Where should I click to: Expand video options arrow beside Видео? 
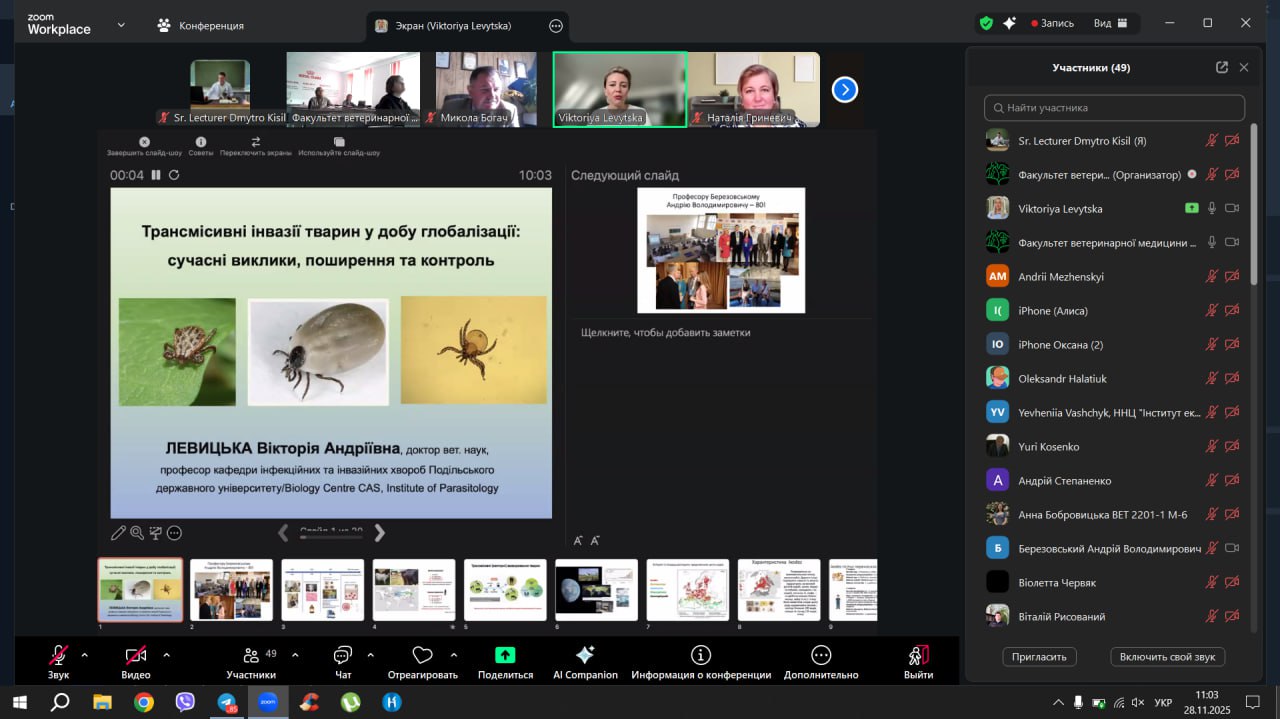[166, 655]
